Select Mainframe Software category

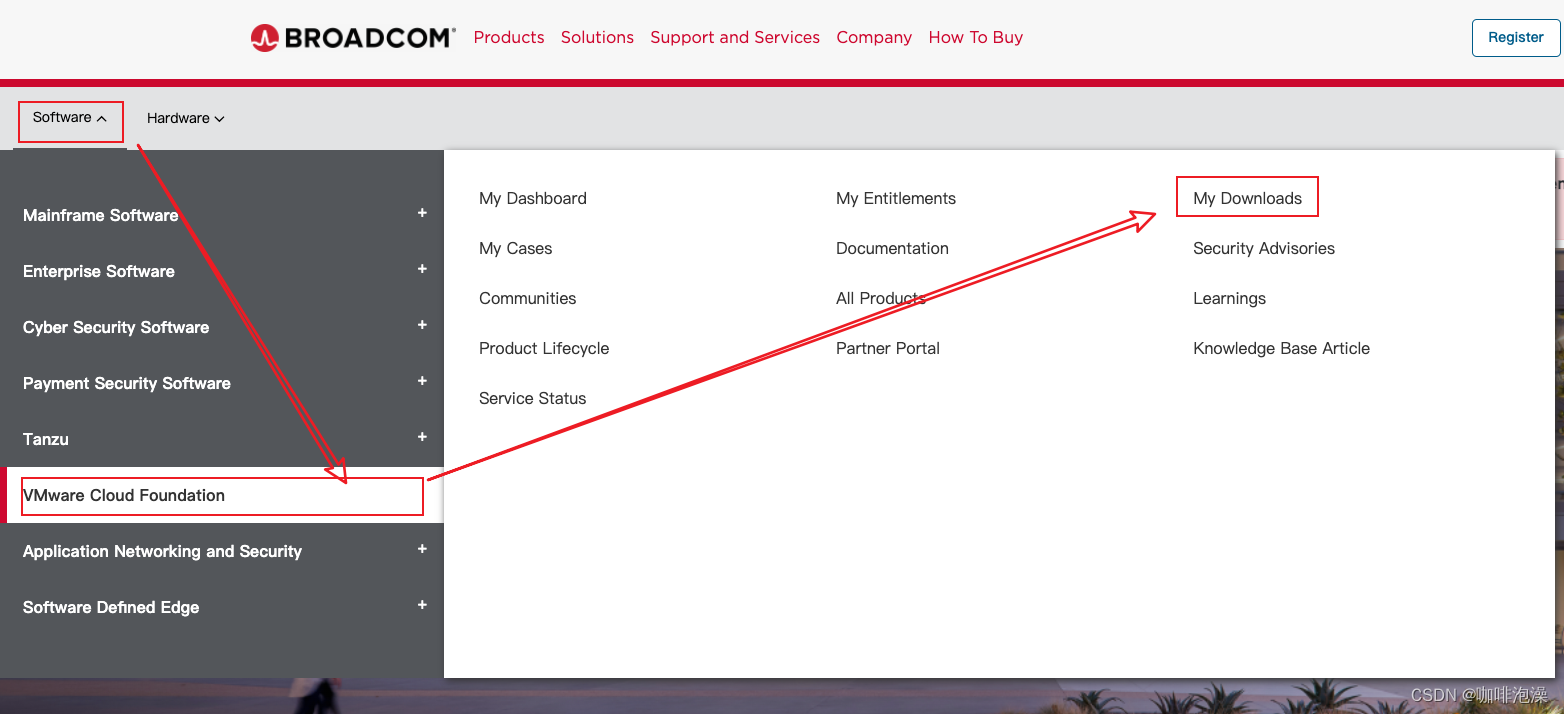(100, 215)
